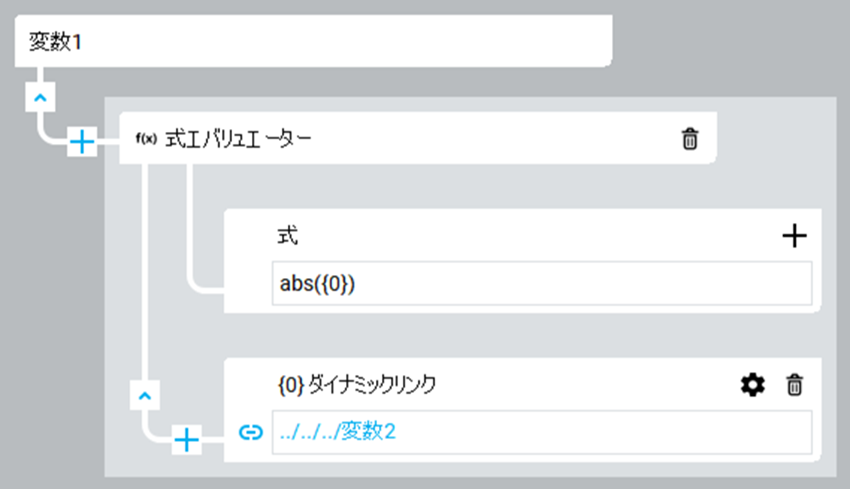Collapse the branch with the chevron above the lower plus

[x=146, y=396]
